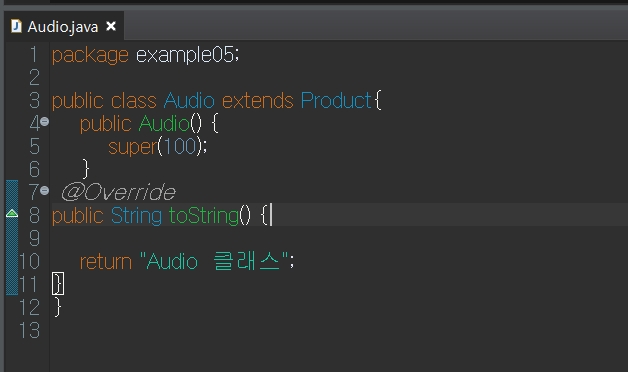Image resolution: width=628 pixels, height=372 pixels.
Task: Click the return keyword on line 10
Action: click(x=106, y=262)
